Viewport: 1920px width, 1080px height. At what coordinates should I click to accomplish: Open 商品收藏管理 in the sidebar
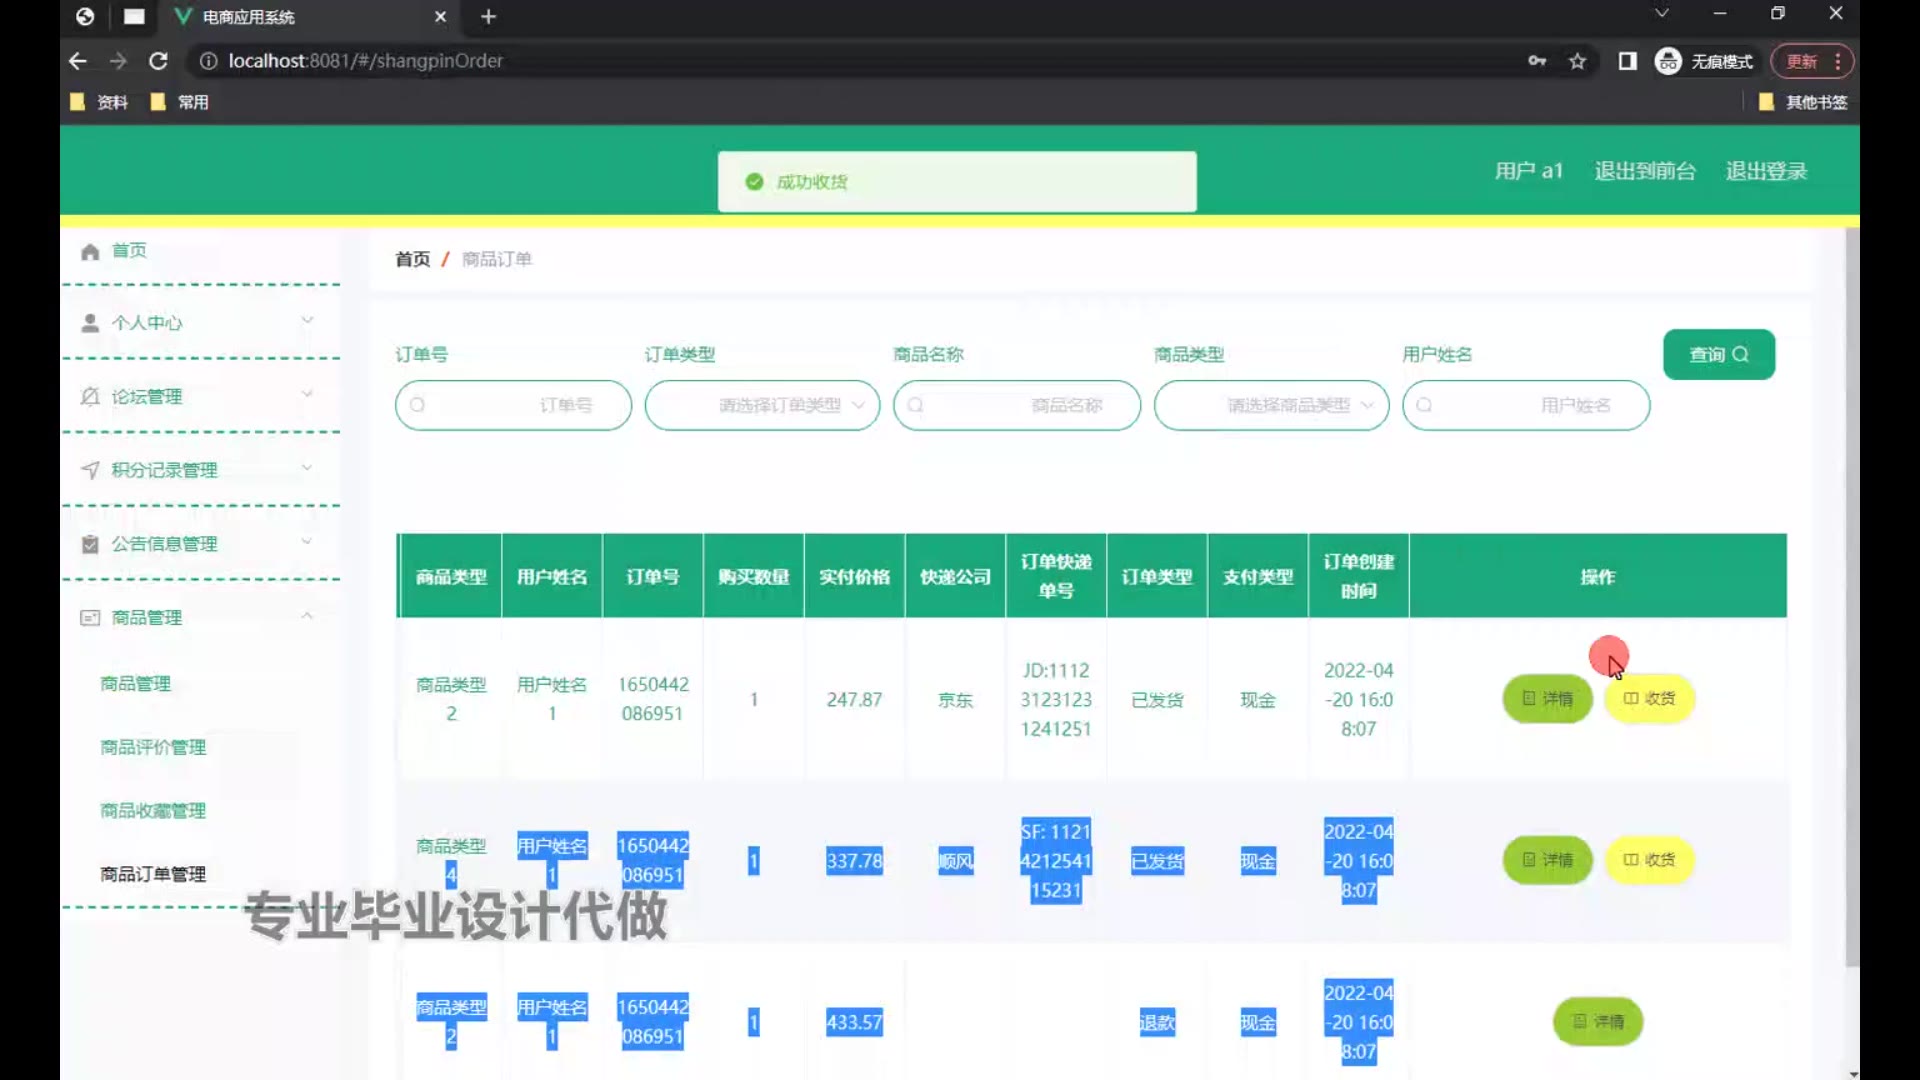click(x=153, y=811)
